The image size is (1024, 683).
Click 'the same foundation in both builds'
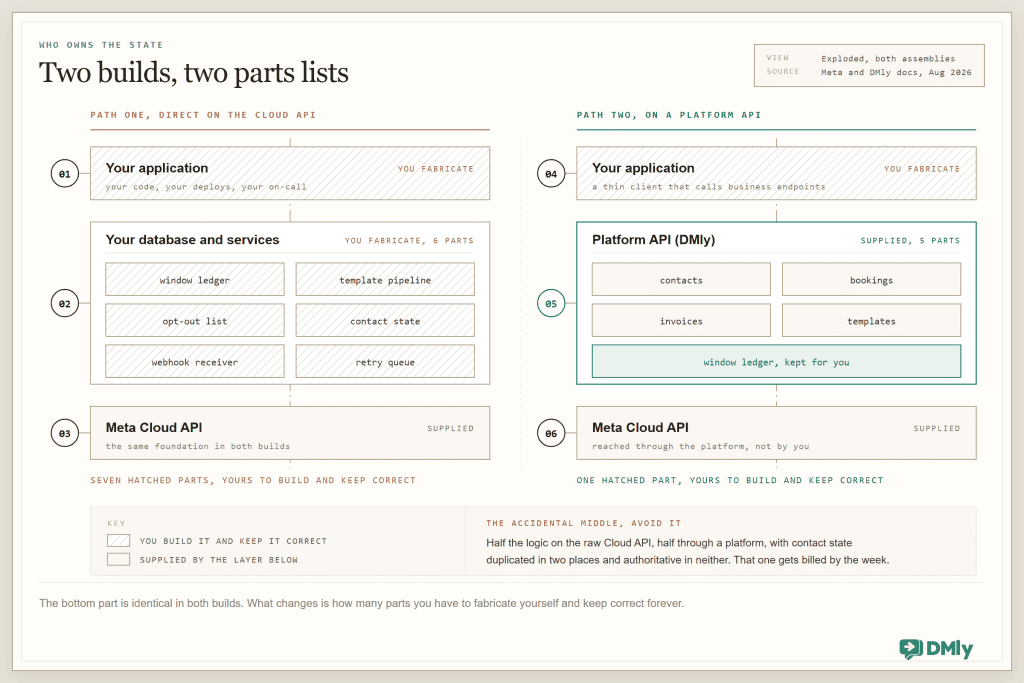click(198, 446)
